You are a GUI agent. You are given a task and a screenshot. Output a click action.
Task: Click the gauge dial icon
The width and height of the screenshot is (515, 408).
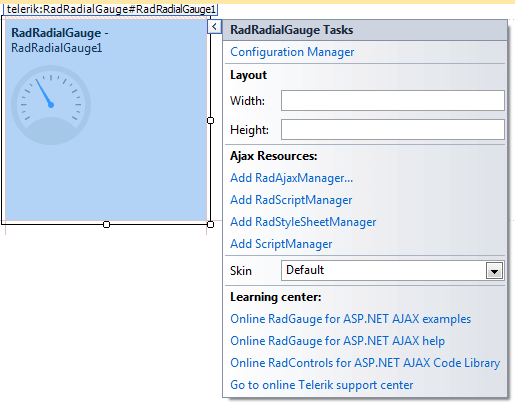coord(51,105)
